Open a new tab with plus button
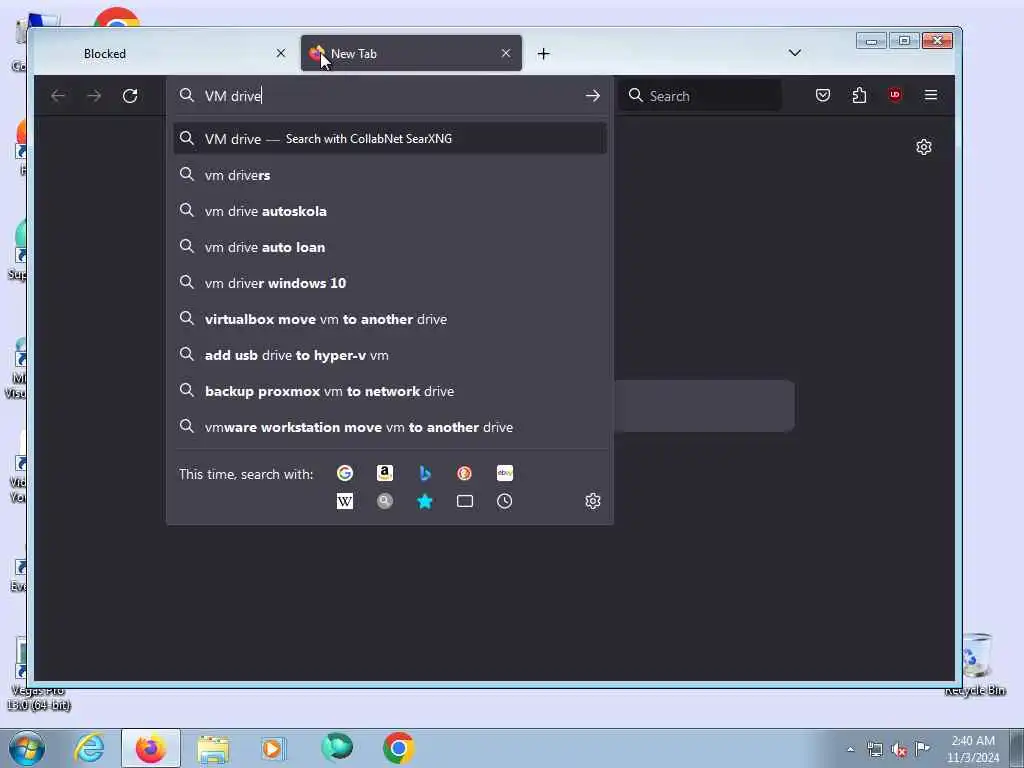This screenshot has width=1024, height=768. pyautogui.click(x=543, y=54)
